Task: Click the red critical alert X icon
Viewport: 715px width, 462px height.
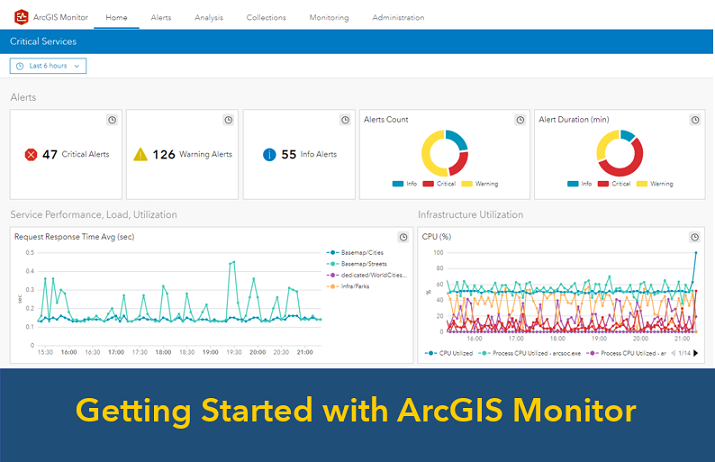Action: point(31,155)
